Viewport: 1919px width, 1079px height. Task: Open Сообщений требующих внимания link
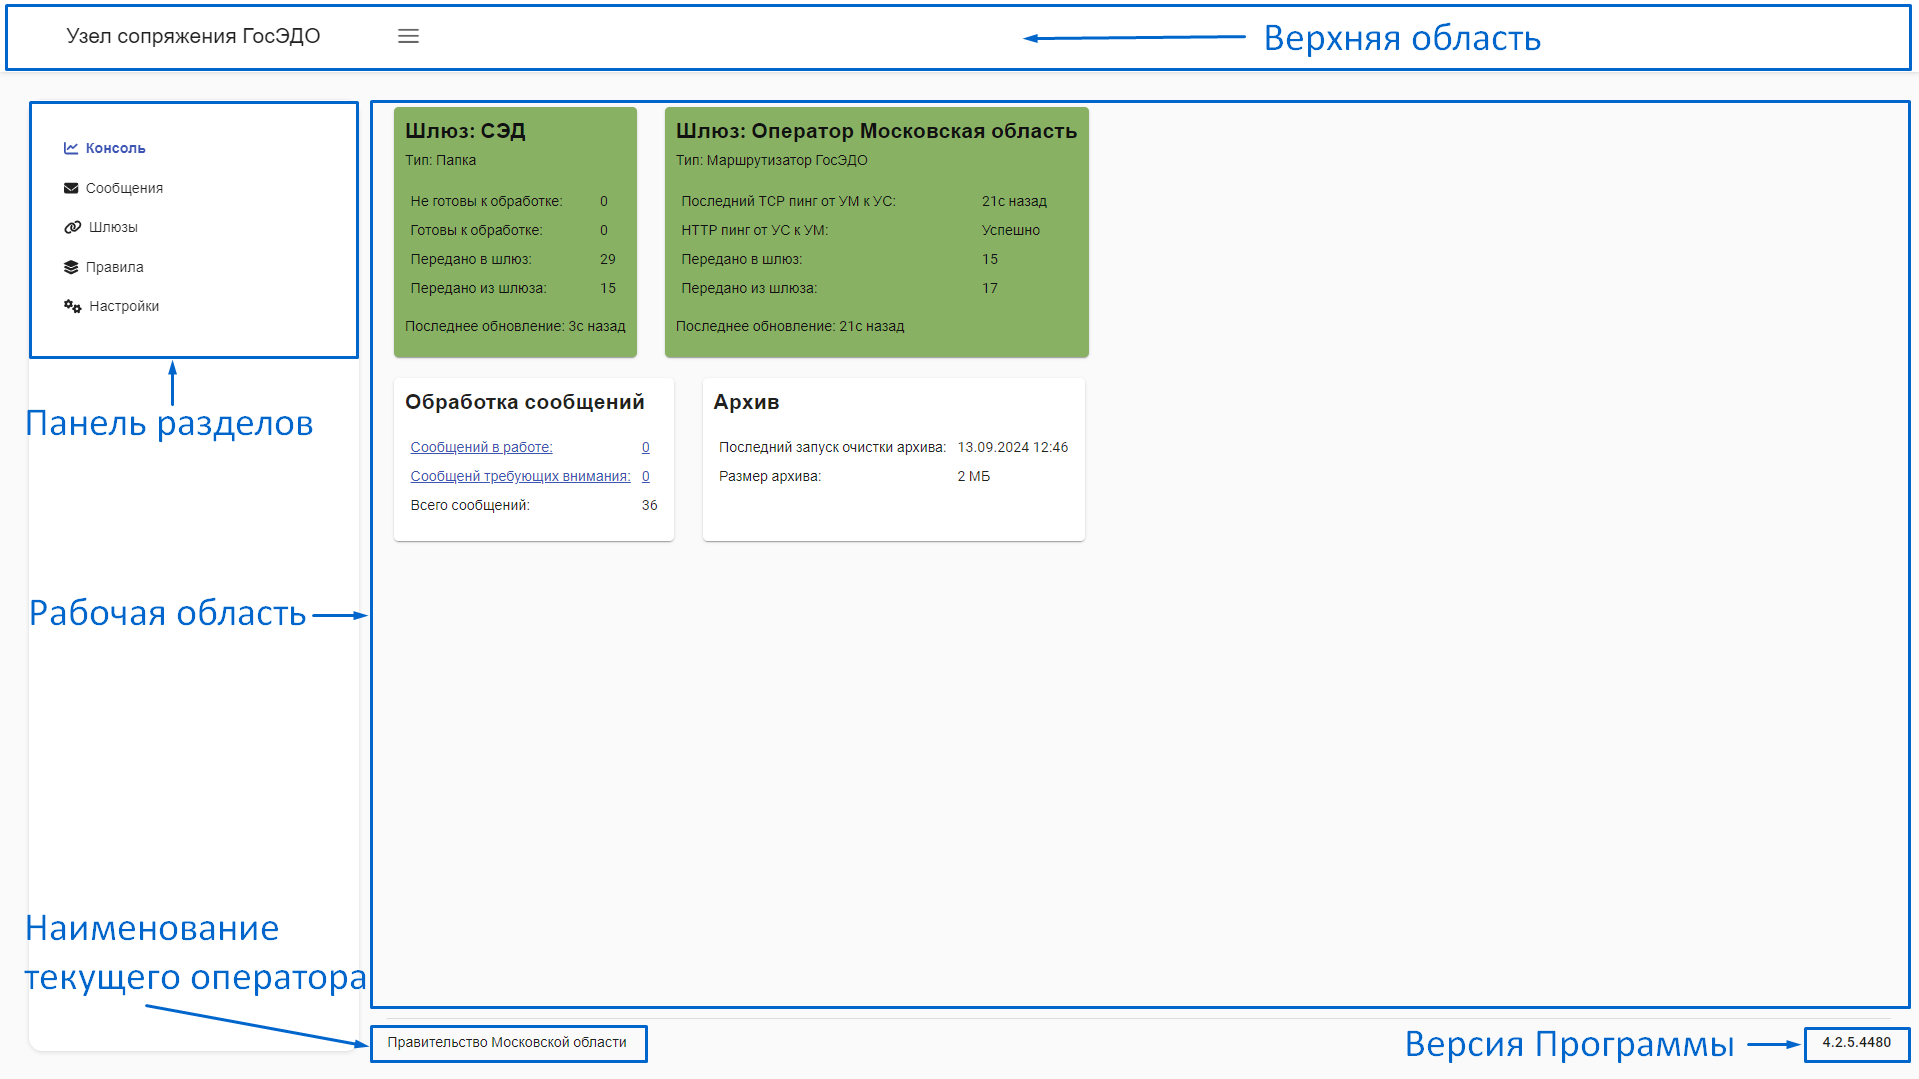pos(520,476)
